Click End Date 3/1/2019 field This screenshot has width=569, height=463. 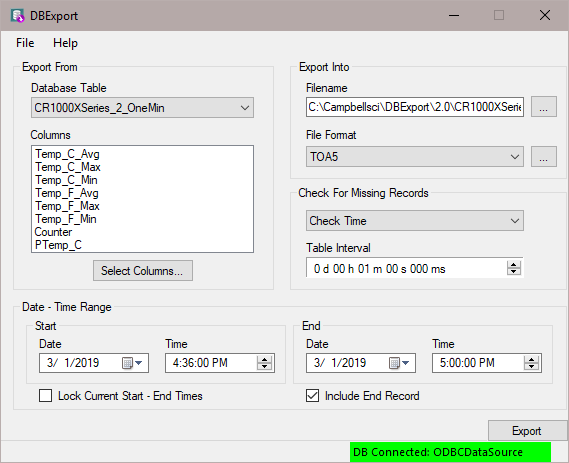coord(361,363)
